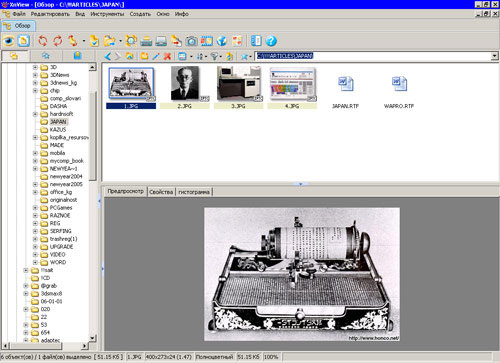This screenshot has width=500, height=363.
Task: Click the red X delete icon
Action: tap(167, 56)
